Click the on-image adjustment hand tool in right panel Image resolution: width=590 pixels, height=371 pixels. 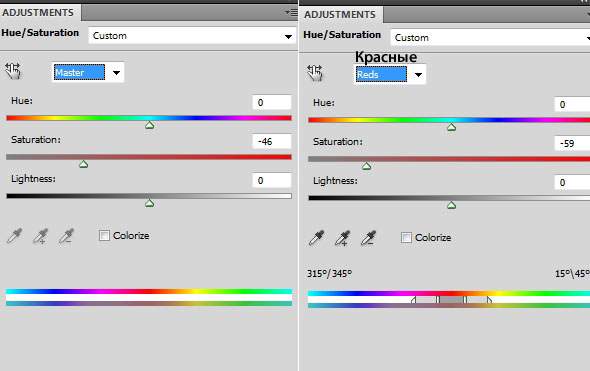[315, 73]
